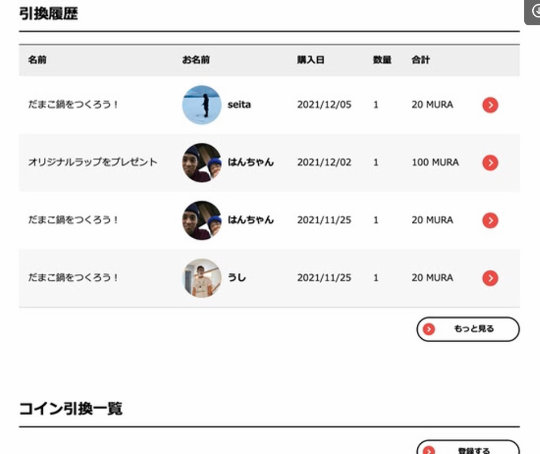Select the date 2021/12/02

324,162
